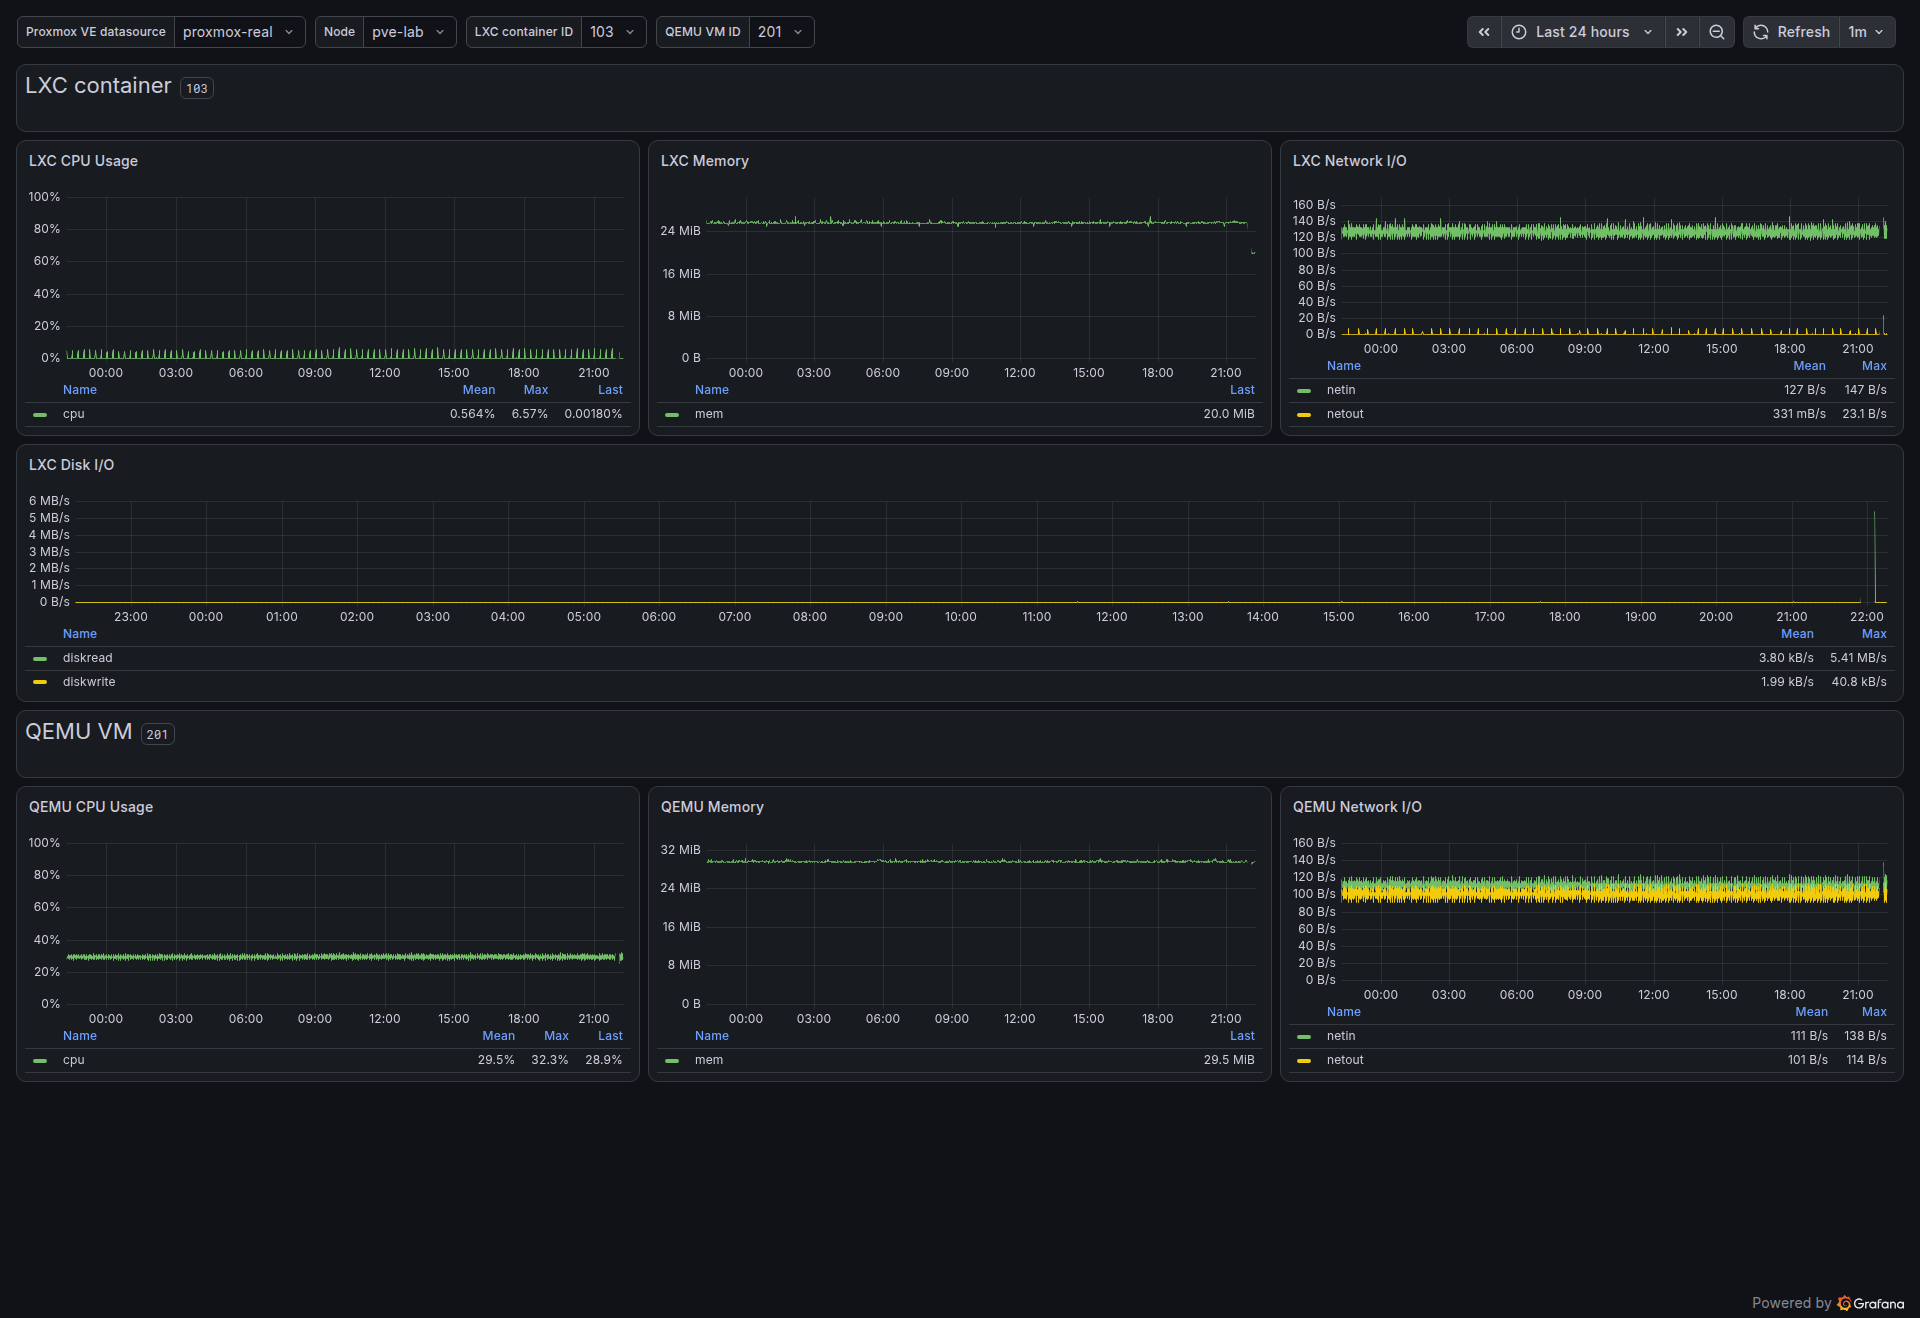This screenshot has width=1920, height=1318.
Task: Click green color swatch of LXC cpu series
Action: tap(40, 414)
